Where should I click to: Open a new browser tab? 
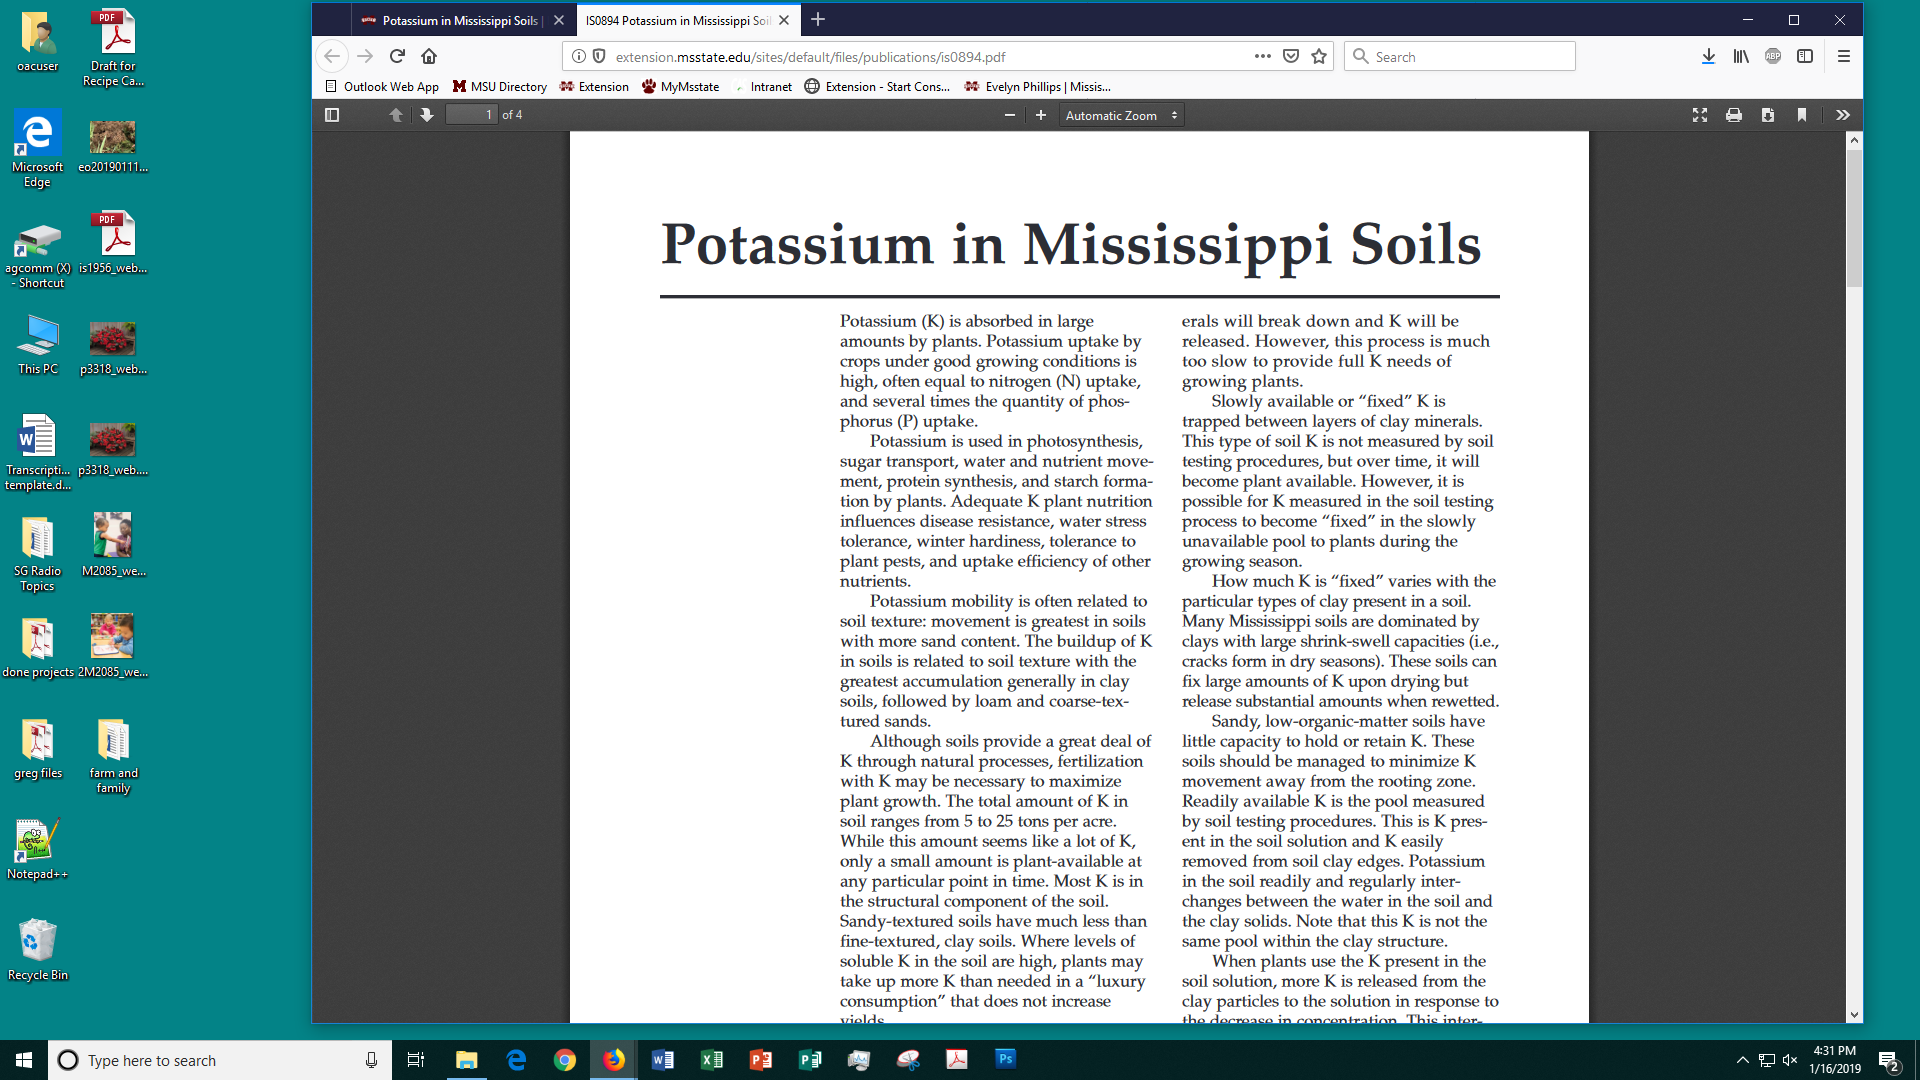[818, 20]
